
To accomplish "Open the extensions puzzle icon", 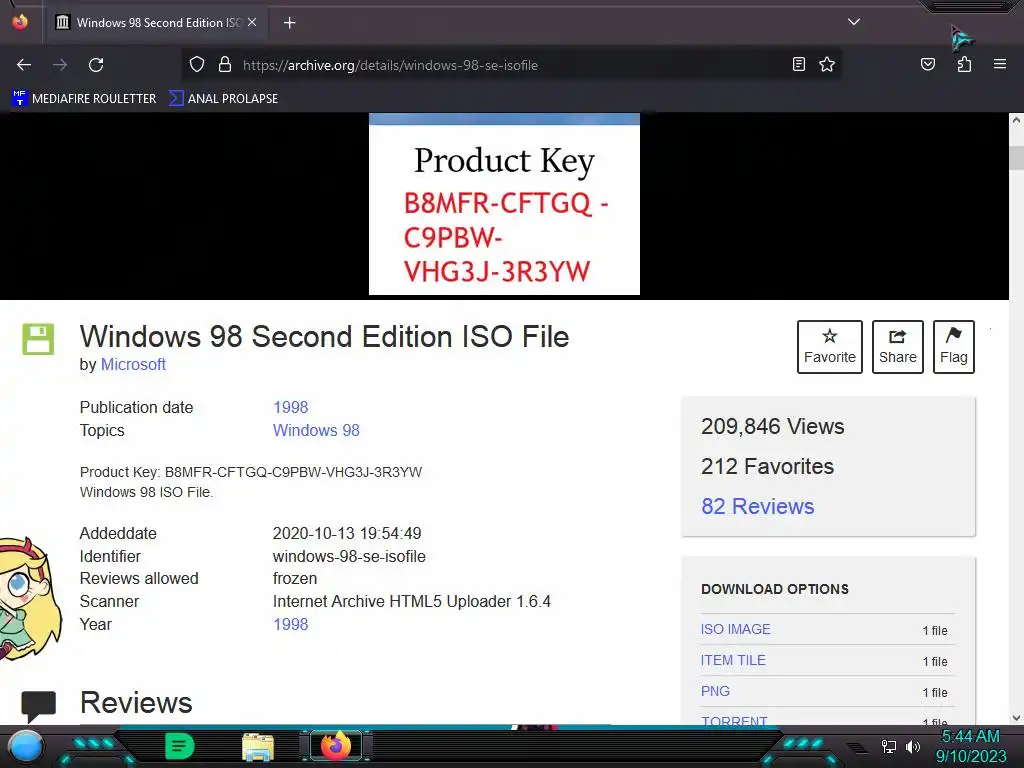I will [x=964, y=64].
